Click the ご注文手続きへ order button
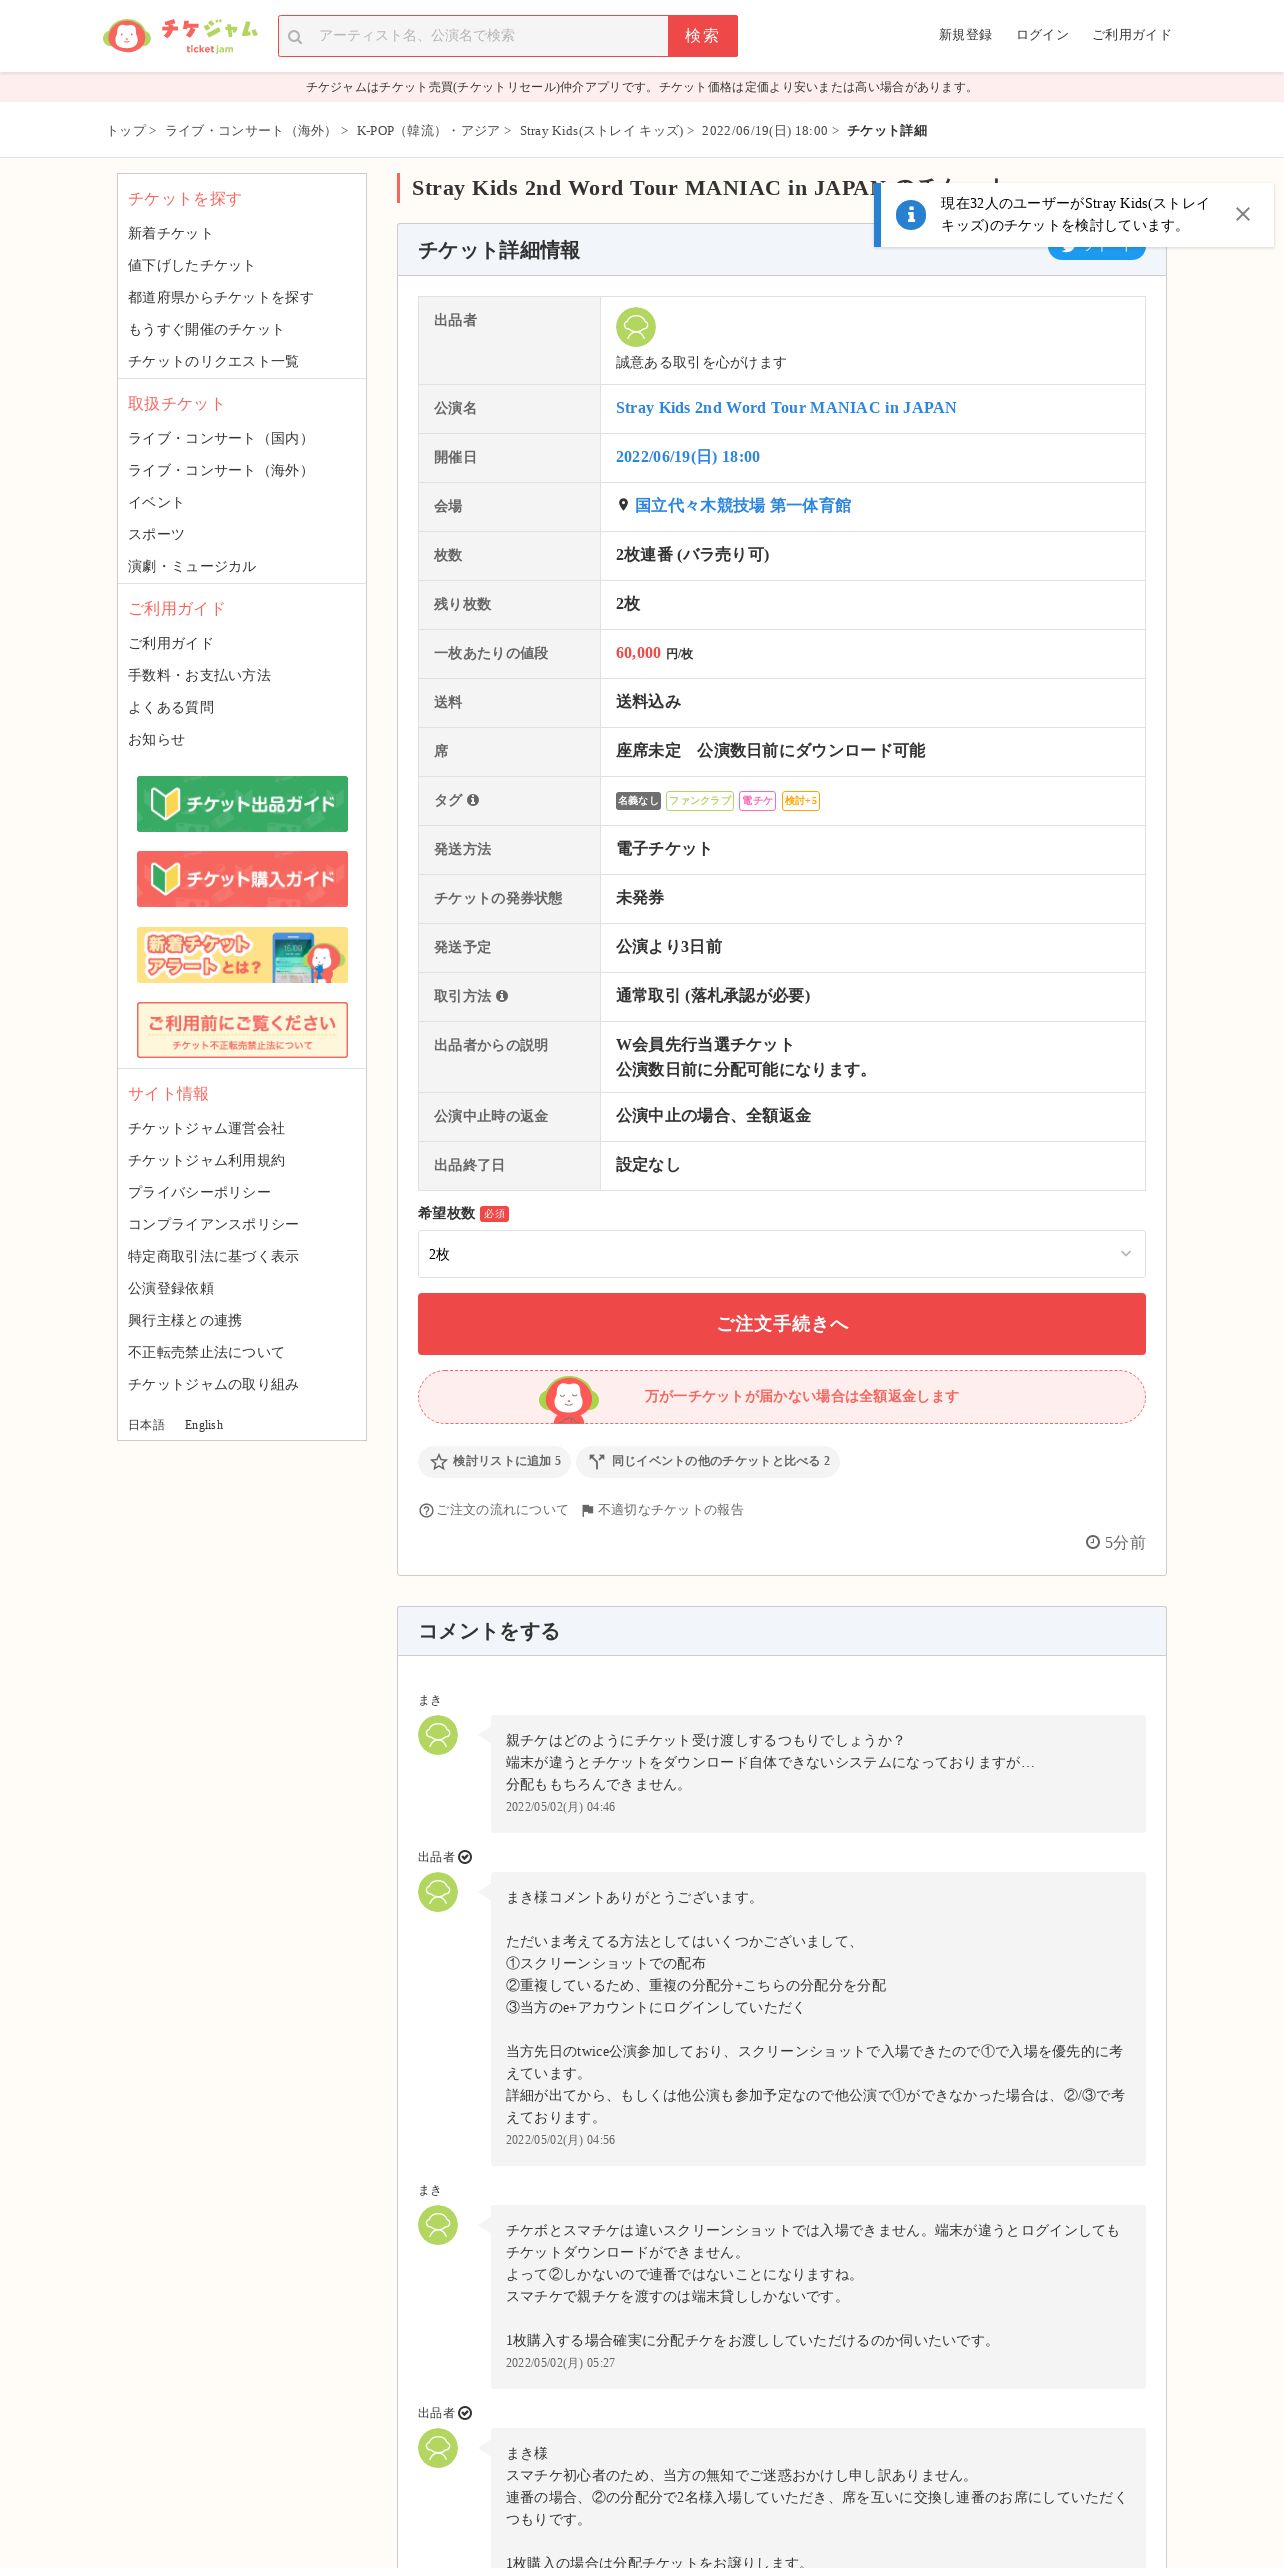This screenshot has width=1284, height=2568. (x=781, y=1324)
